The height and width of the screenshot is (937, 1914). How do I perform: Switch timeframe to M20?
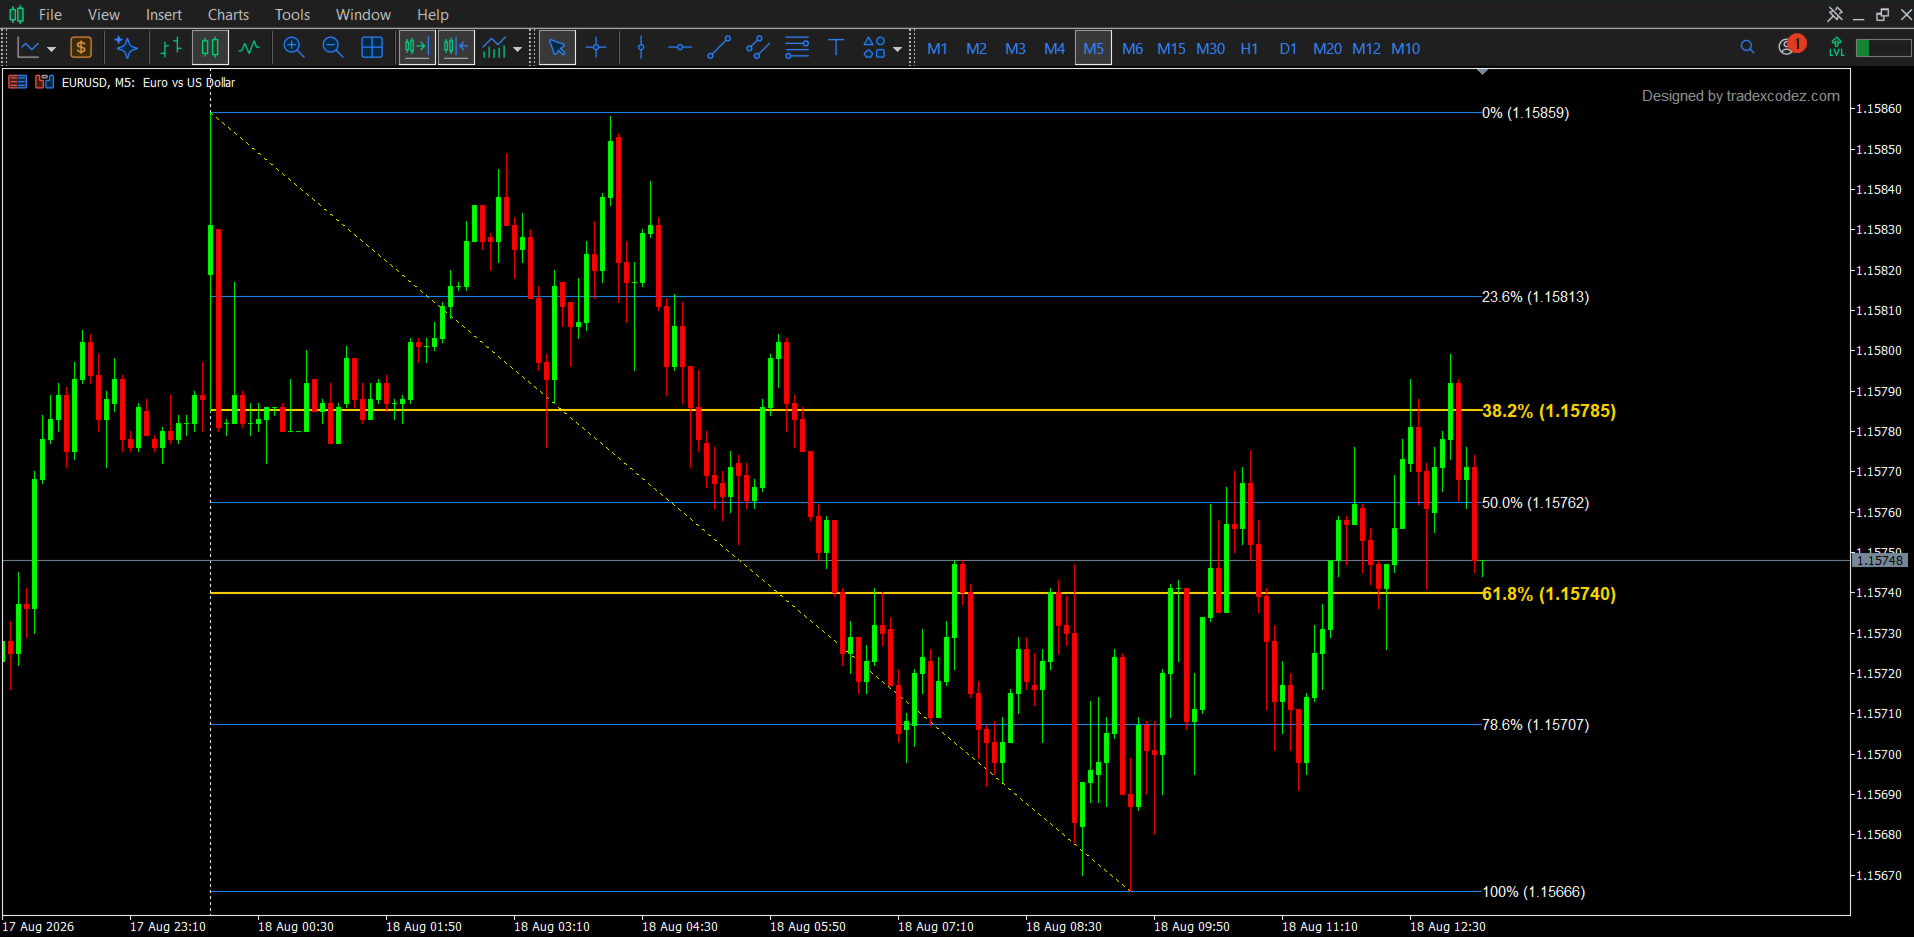[1327, 48]
